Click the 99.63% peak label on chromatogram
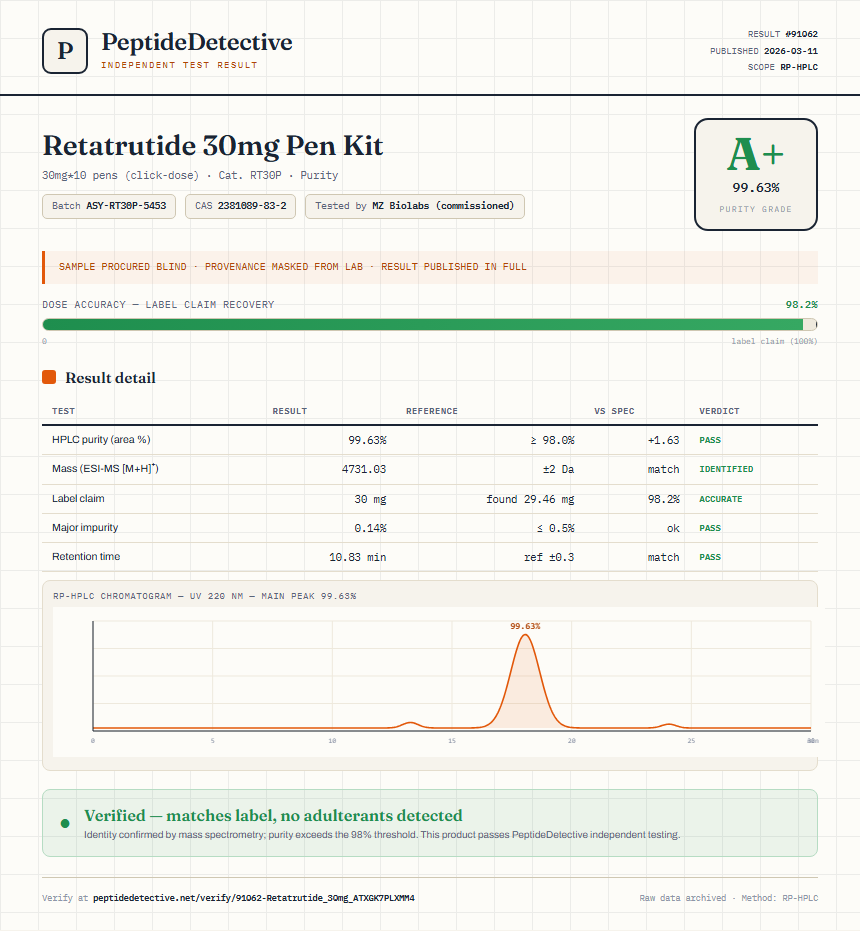The width and height of the screenshot is (860, 931). click(x=525, y=626)
